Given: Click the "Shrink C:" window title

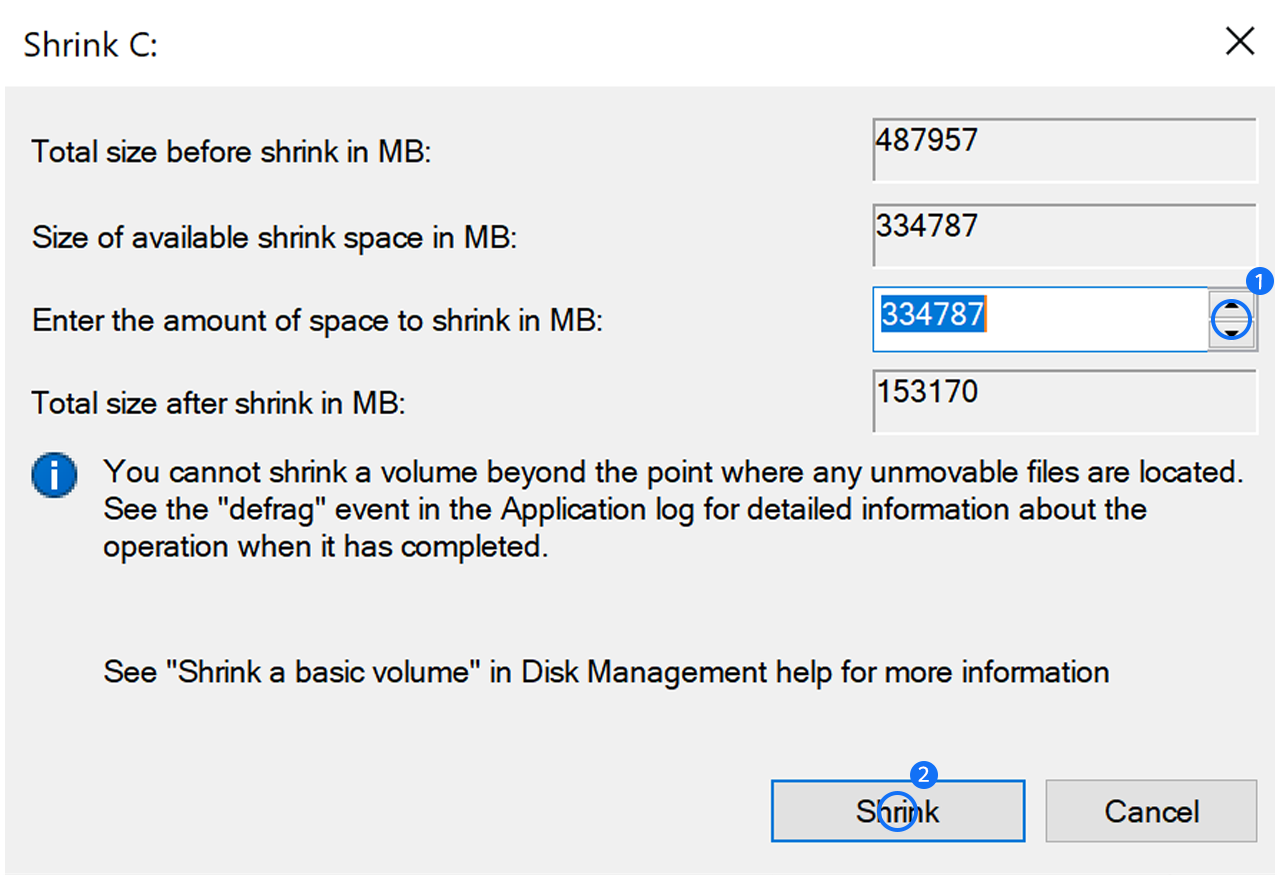Looking at the screenshot, I should pos(91,45).
